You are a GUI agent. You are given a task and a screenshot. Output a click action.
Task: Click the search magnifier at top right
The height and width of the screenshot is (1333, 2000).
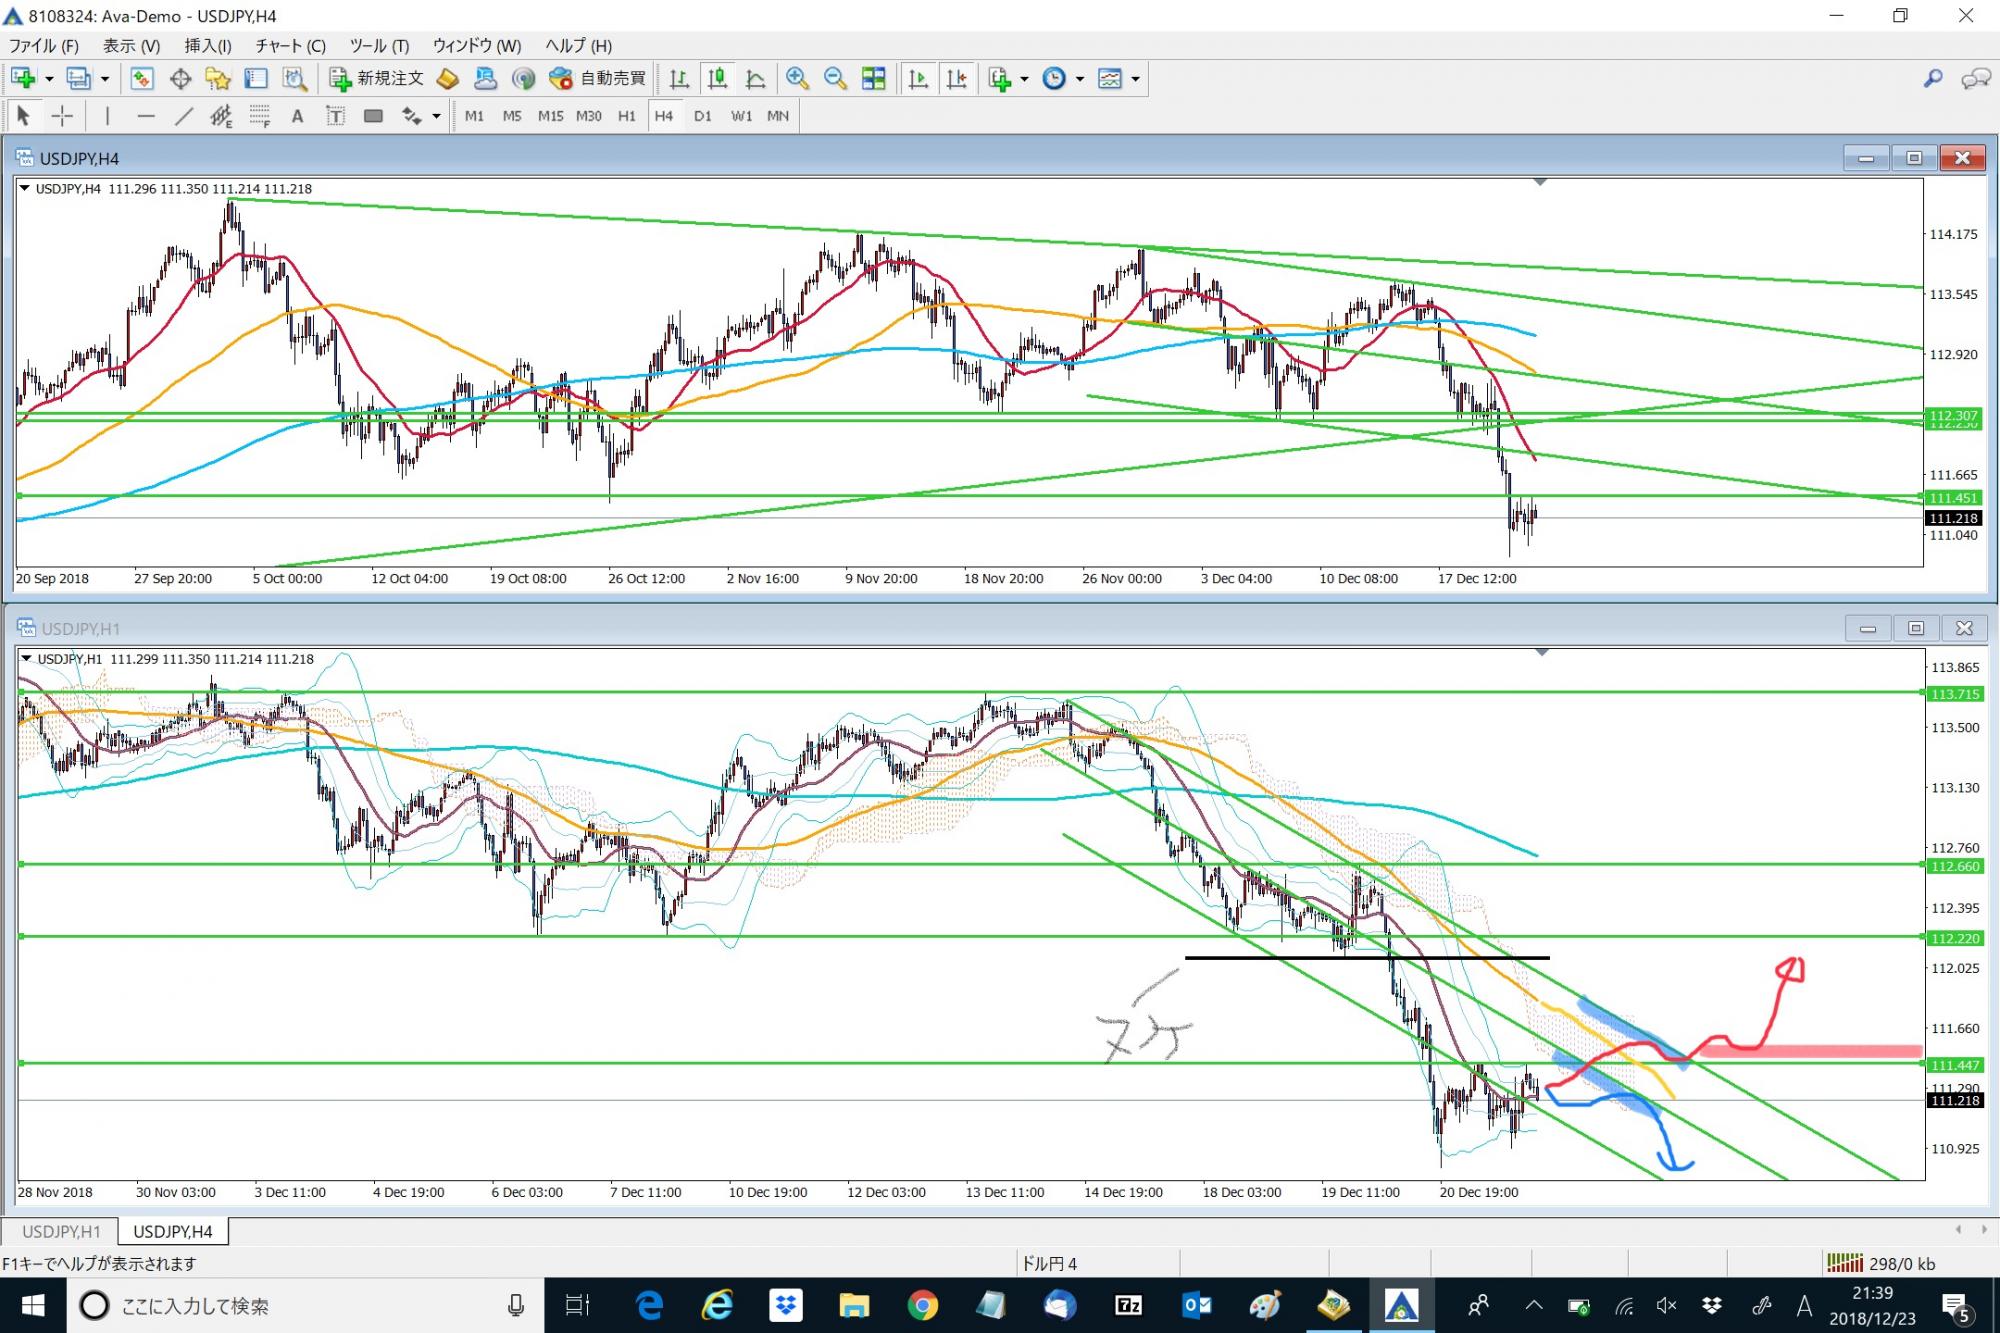point(1933,78)
